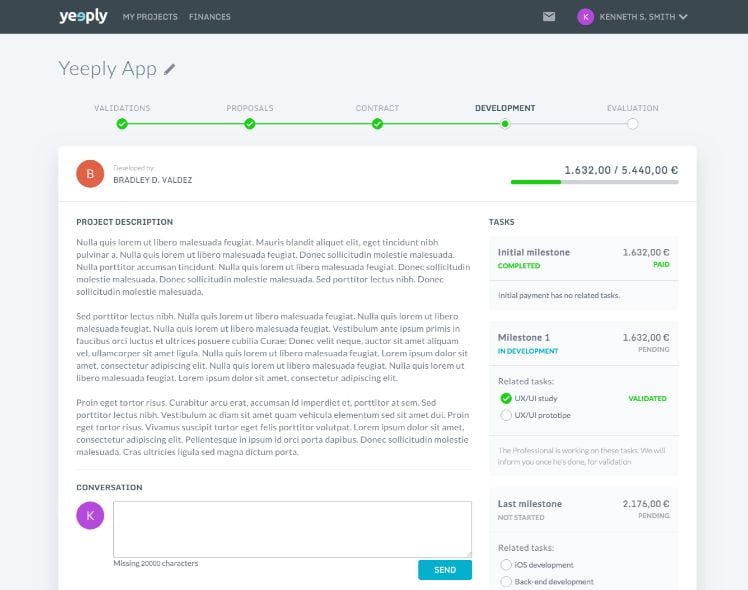Click the pencil icon to edit project name
This screenshot has height=590, width=748.
(x=170, y=69)
